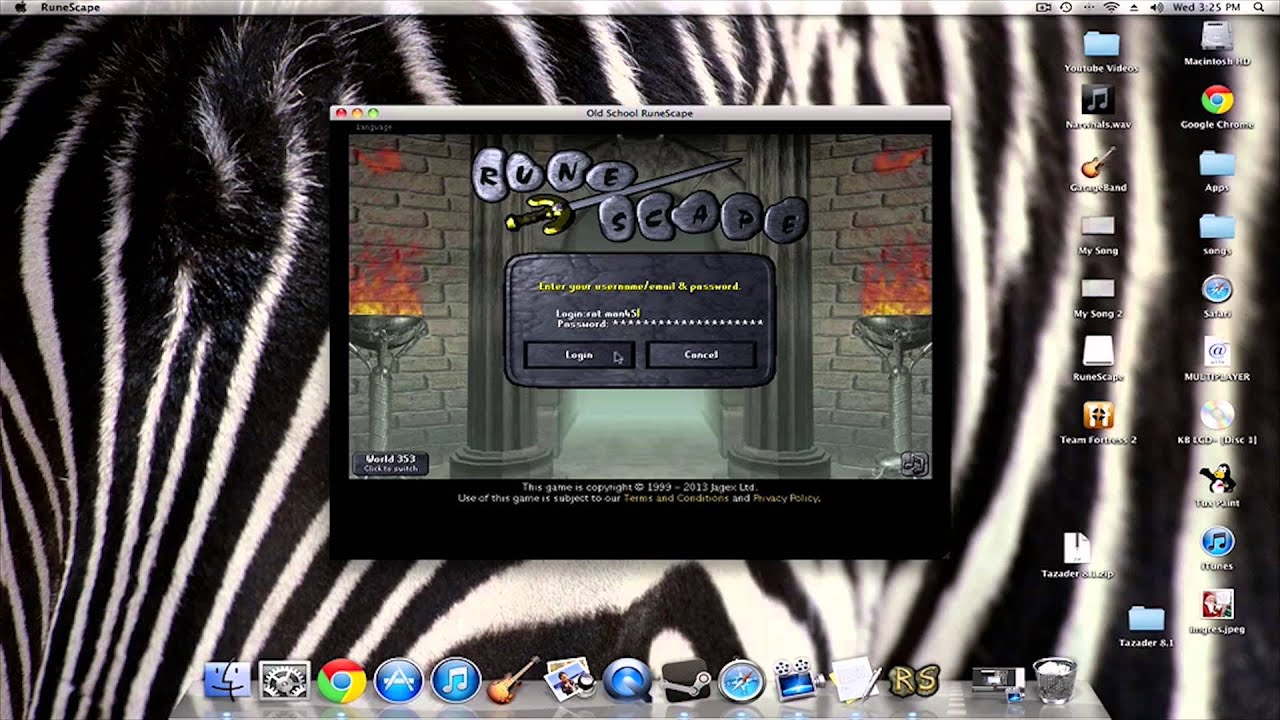Open the Trash in the dock
Image resolution: width=1280 pixels, height=720 pixels.
tap(1053, 681)
